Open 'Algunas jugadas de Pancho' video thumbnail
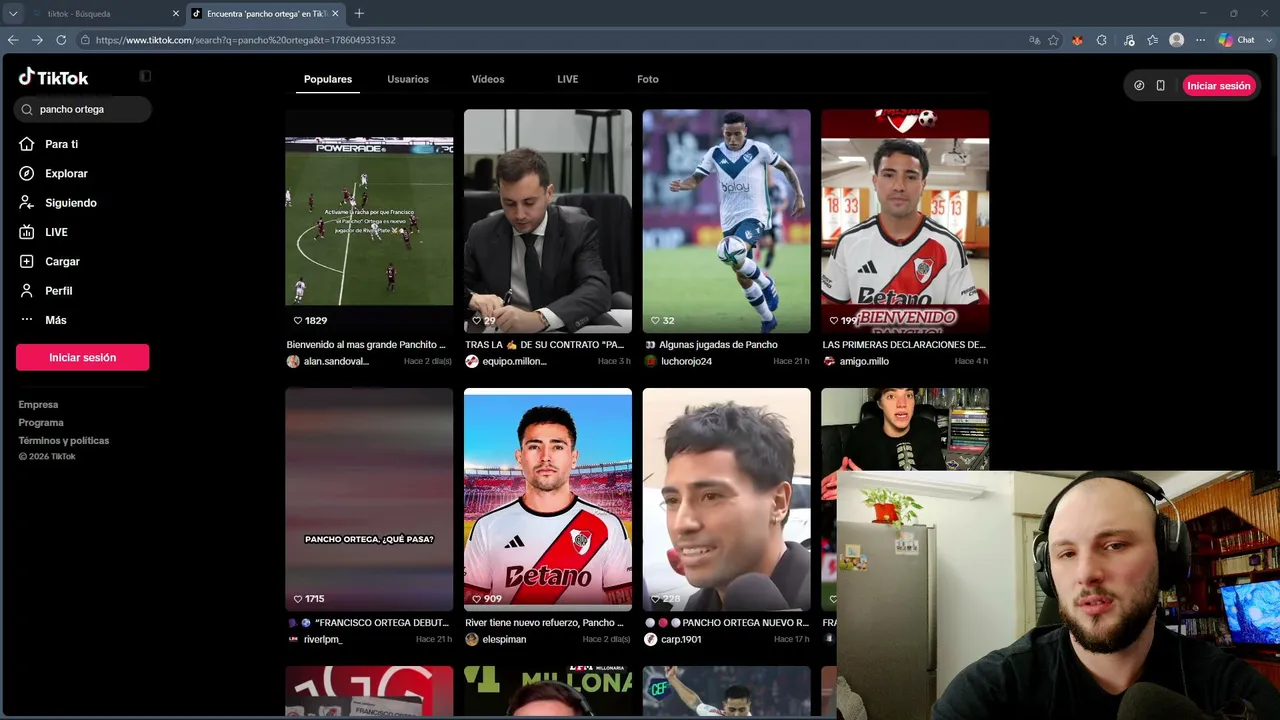This screenshot has width=1280, height=720. pos(727,221)
